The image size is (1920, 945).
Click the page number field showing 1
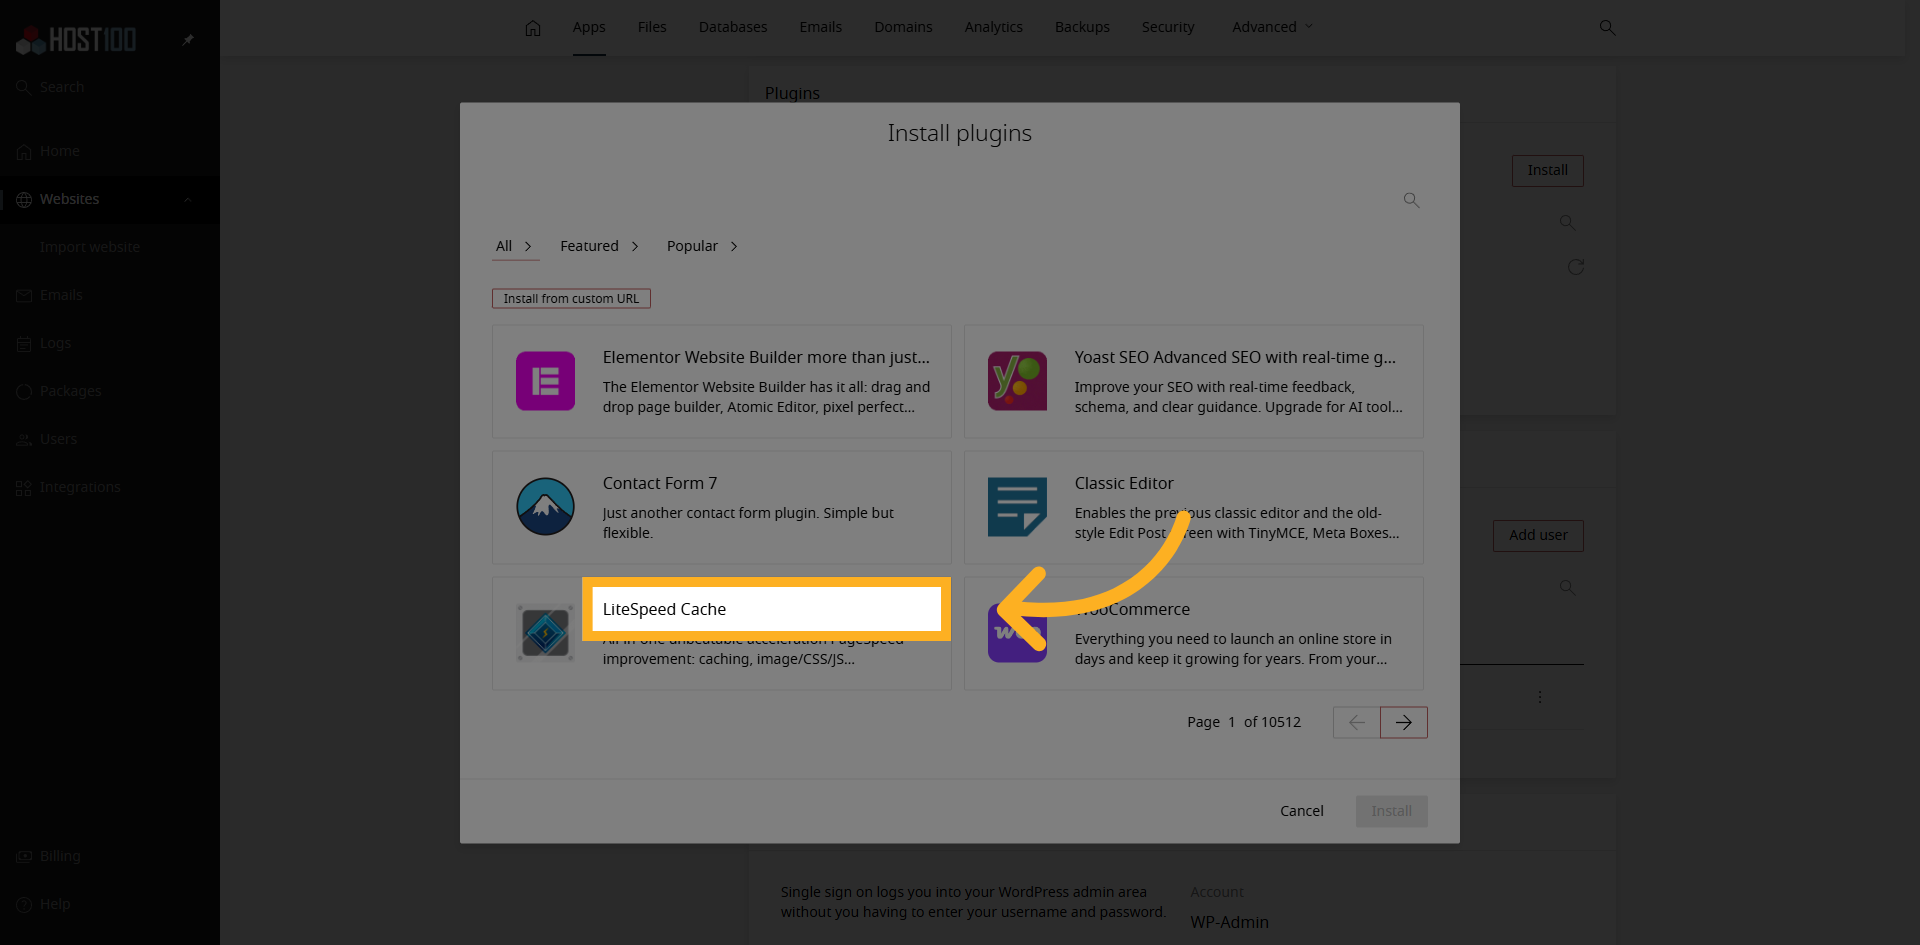(1232, 722)
